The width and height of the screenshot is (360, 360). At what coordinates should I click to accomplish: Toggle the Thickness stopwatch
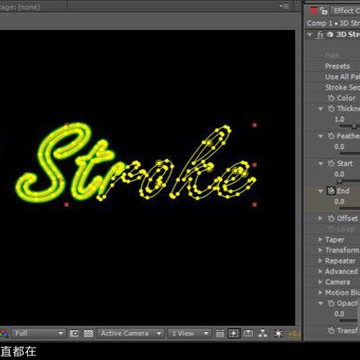coord(331,109)
